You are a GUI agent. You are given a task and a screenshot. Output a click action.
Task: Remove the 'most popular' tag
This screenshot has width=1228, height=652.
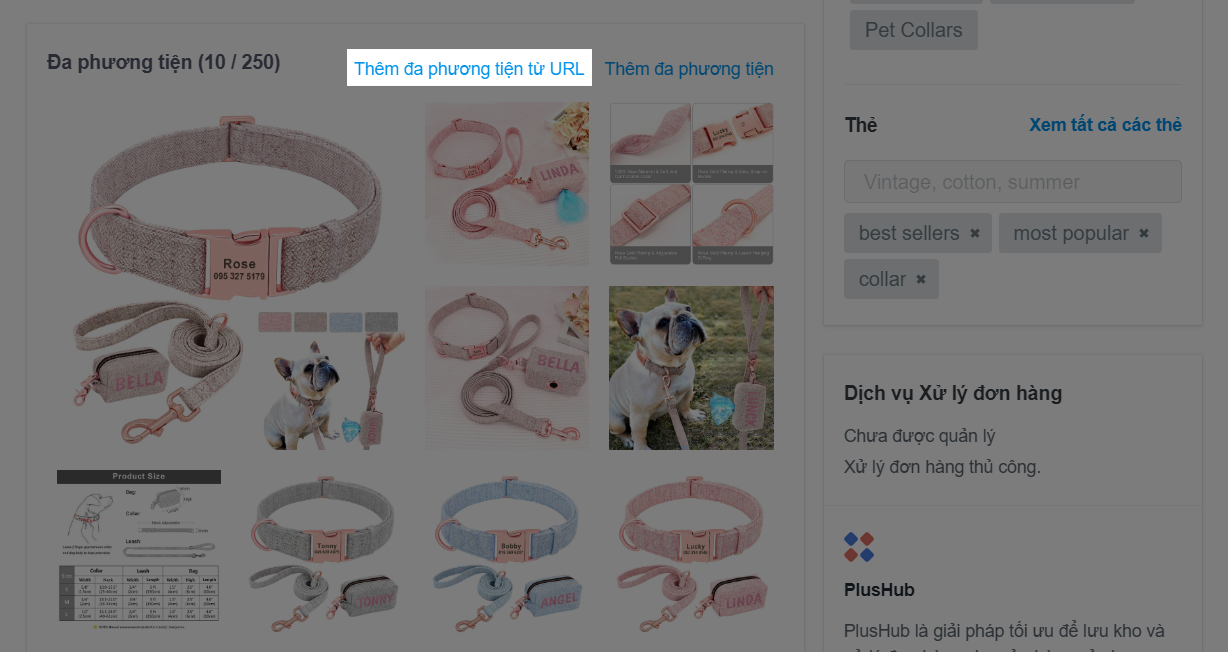1144,233
